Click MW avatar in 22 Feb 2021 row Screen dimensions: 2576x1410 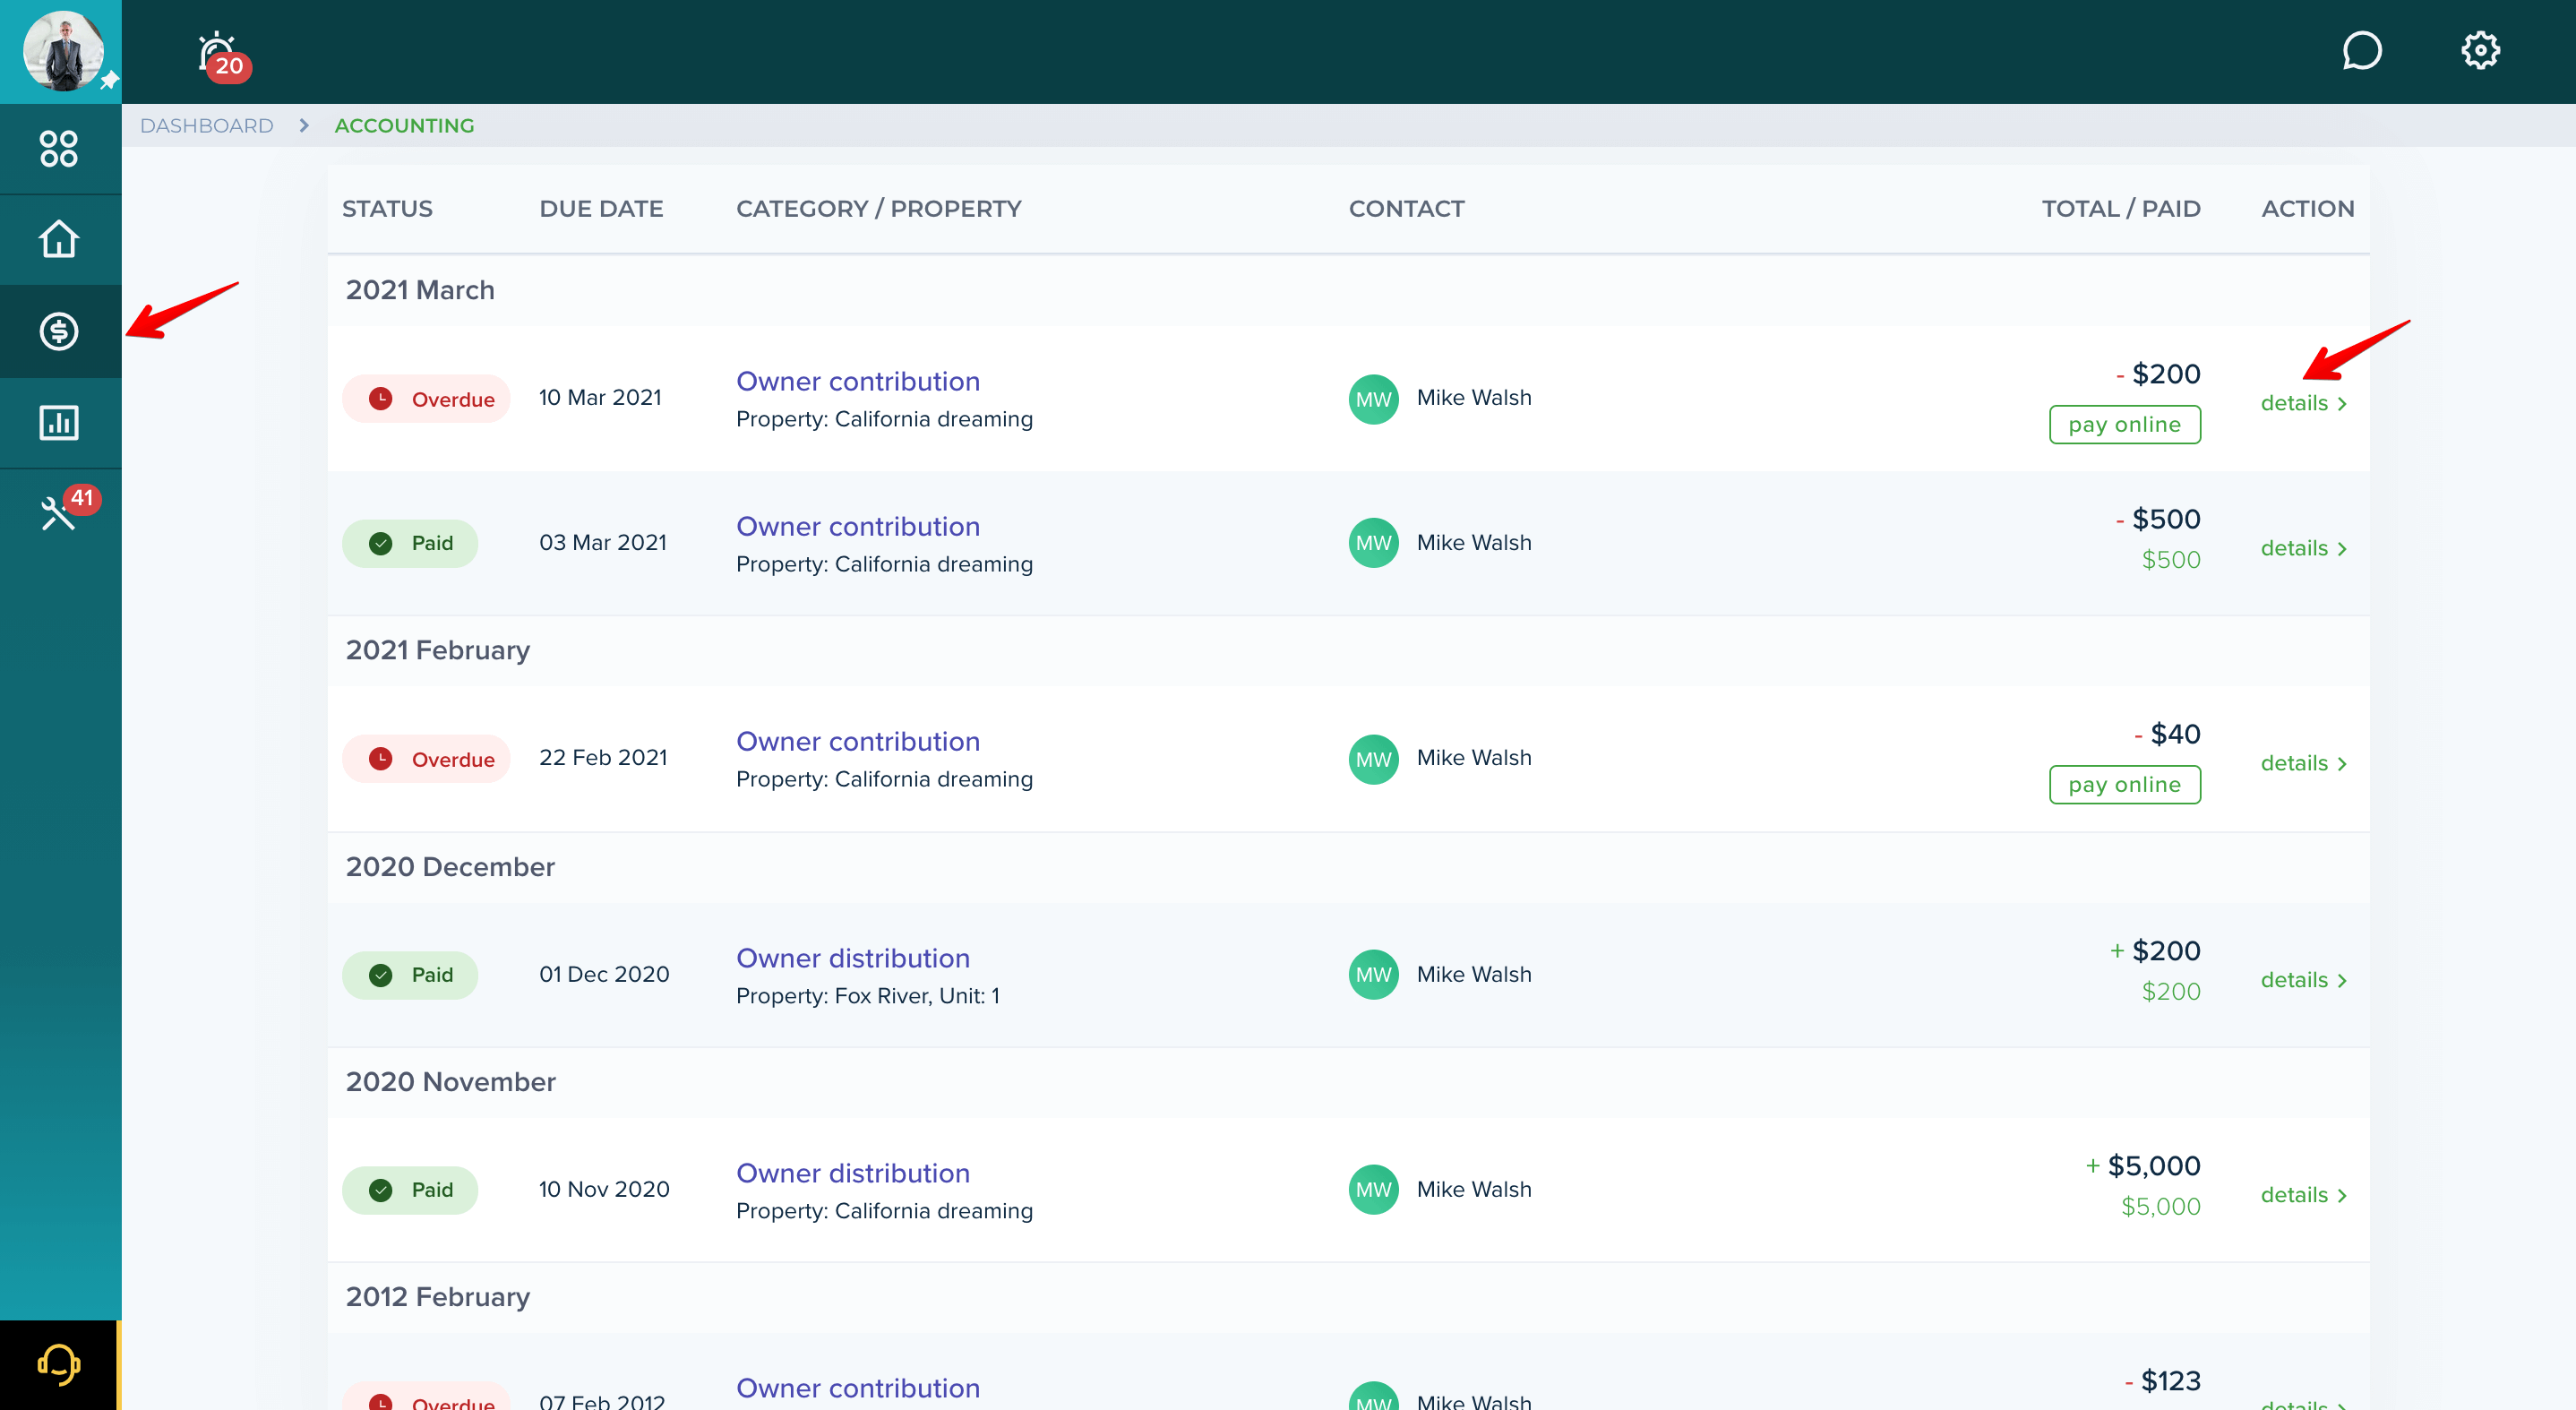click(1373, 759)
